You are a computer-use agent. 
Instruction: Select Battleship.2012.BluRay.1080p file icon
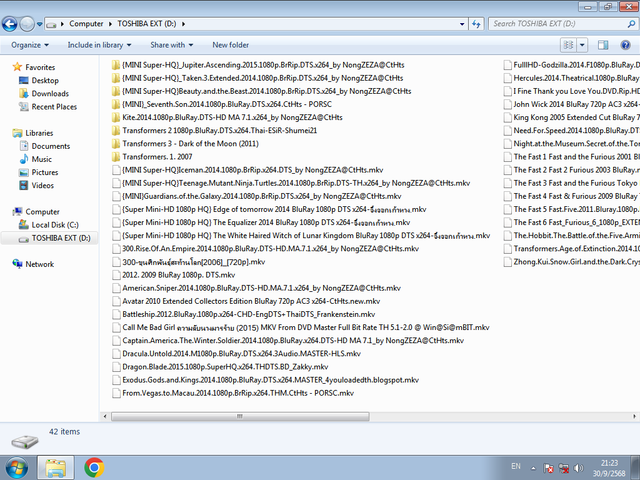pos(116,314)
